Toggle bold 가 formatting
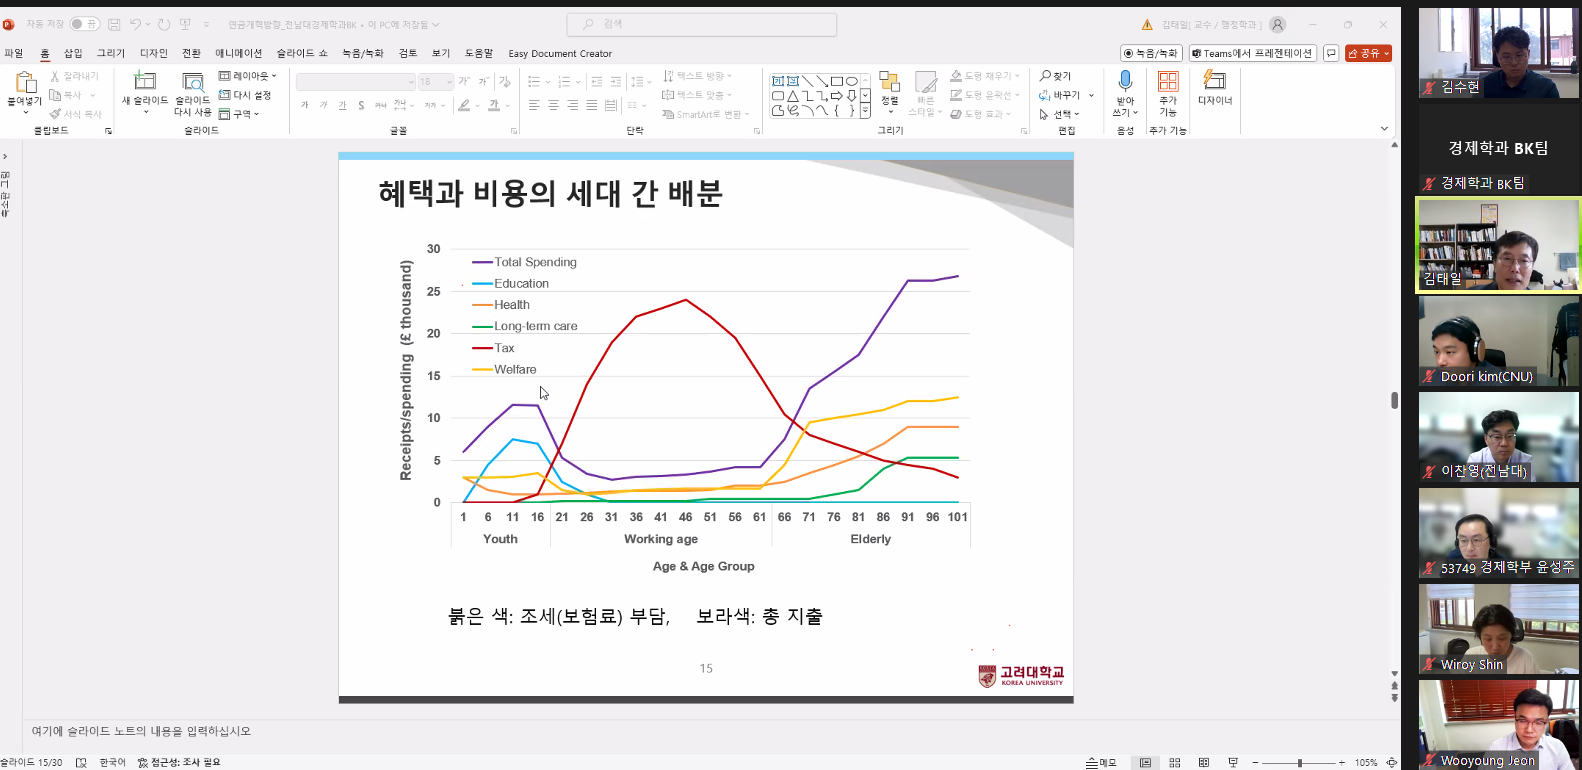This screenshot has width=1582, height=770. click(x=305, y=105)
